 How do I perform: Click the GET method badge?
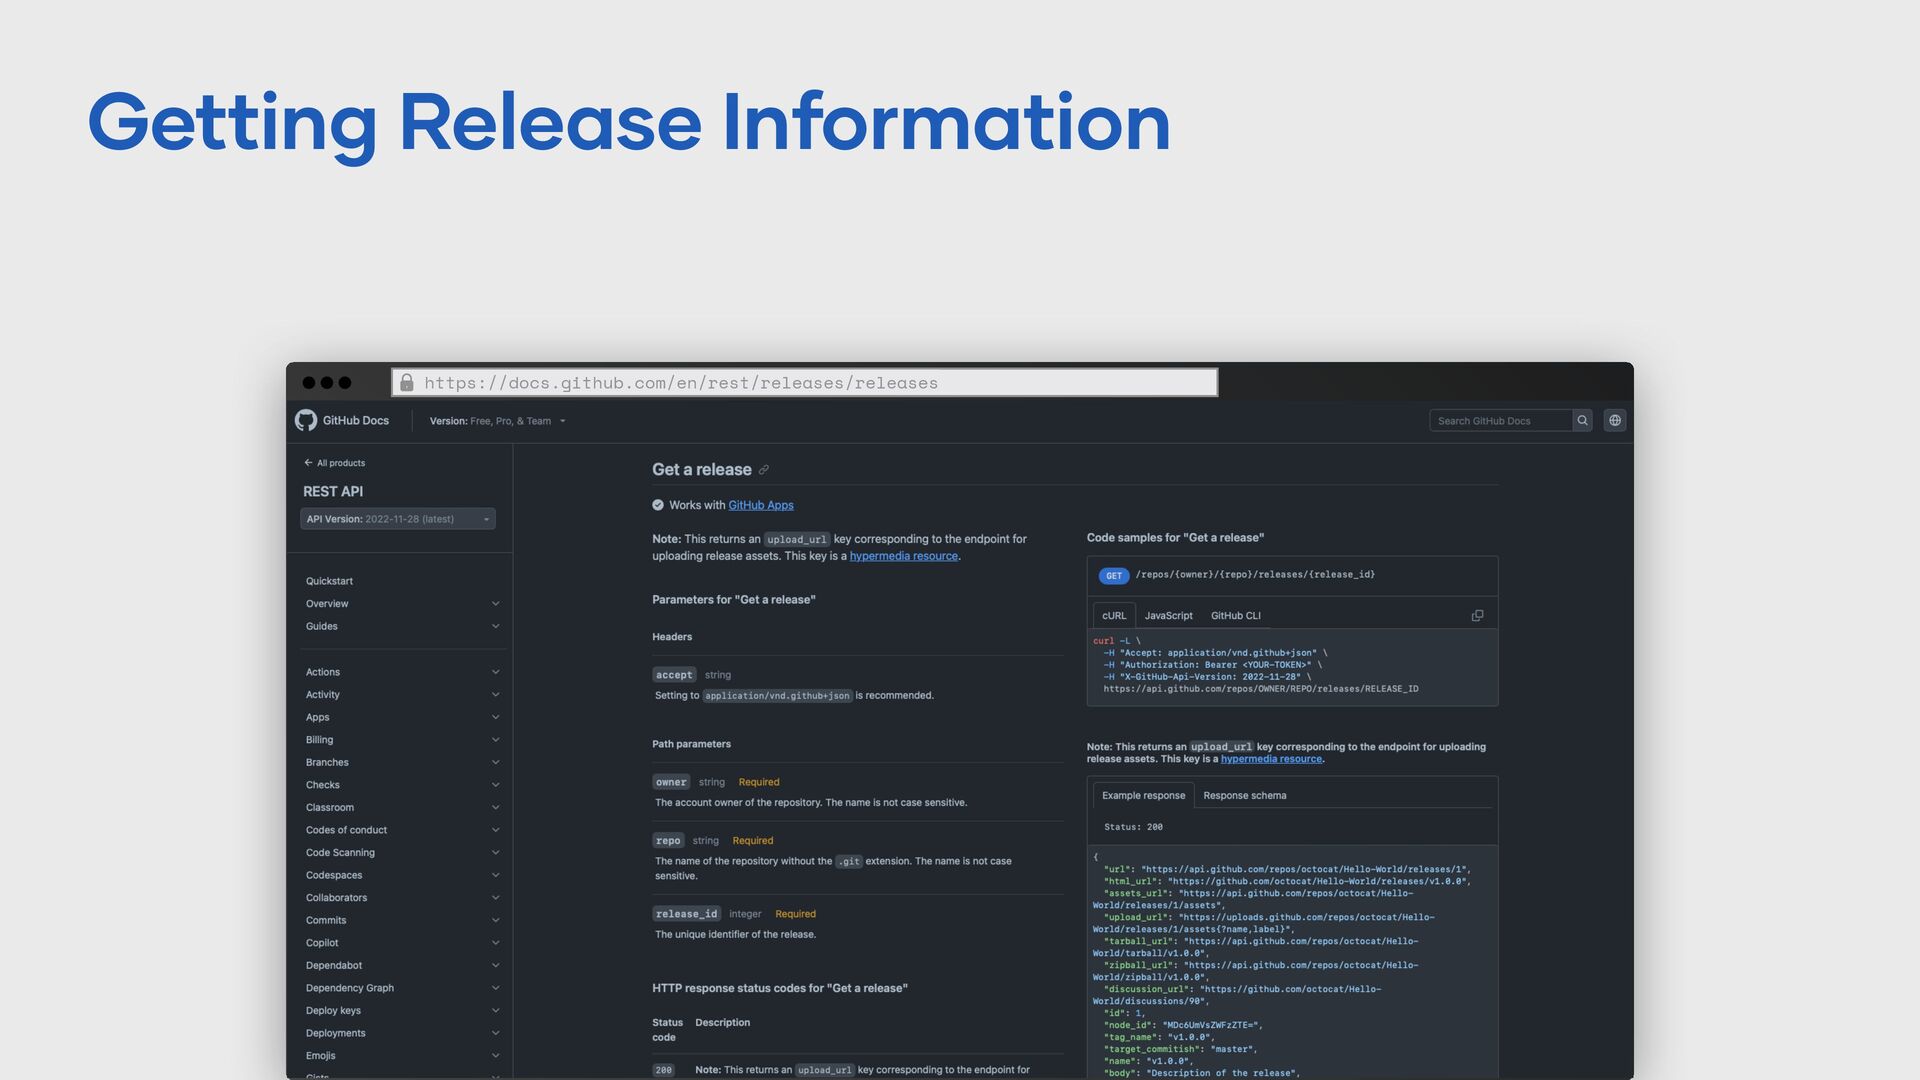point(1114,576)
